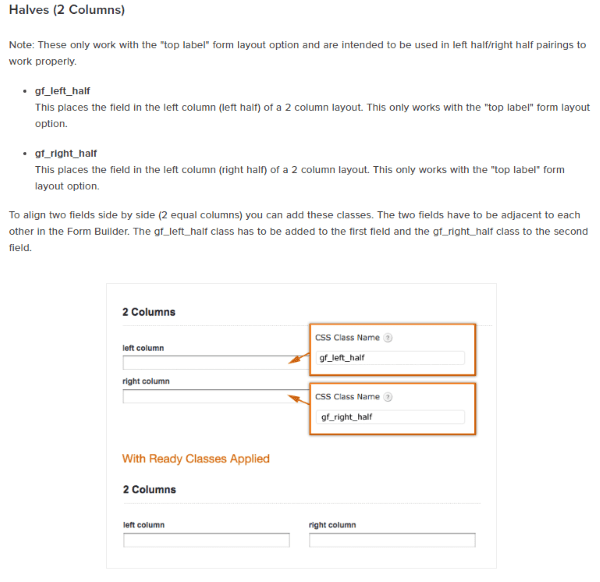Viewport: 600px width, 582px height.
Task: Focus the CSS Class Name field containing gf_right_half
Action: coord(389,417)
